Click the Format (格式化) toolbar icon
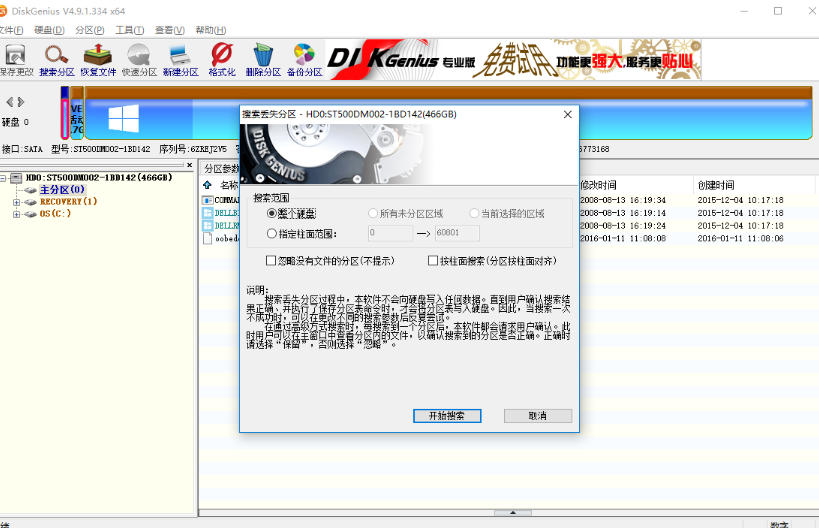819x528 pixels. coord(221,60)
